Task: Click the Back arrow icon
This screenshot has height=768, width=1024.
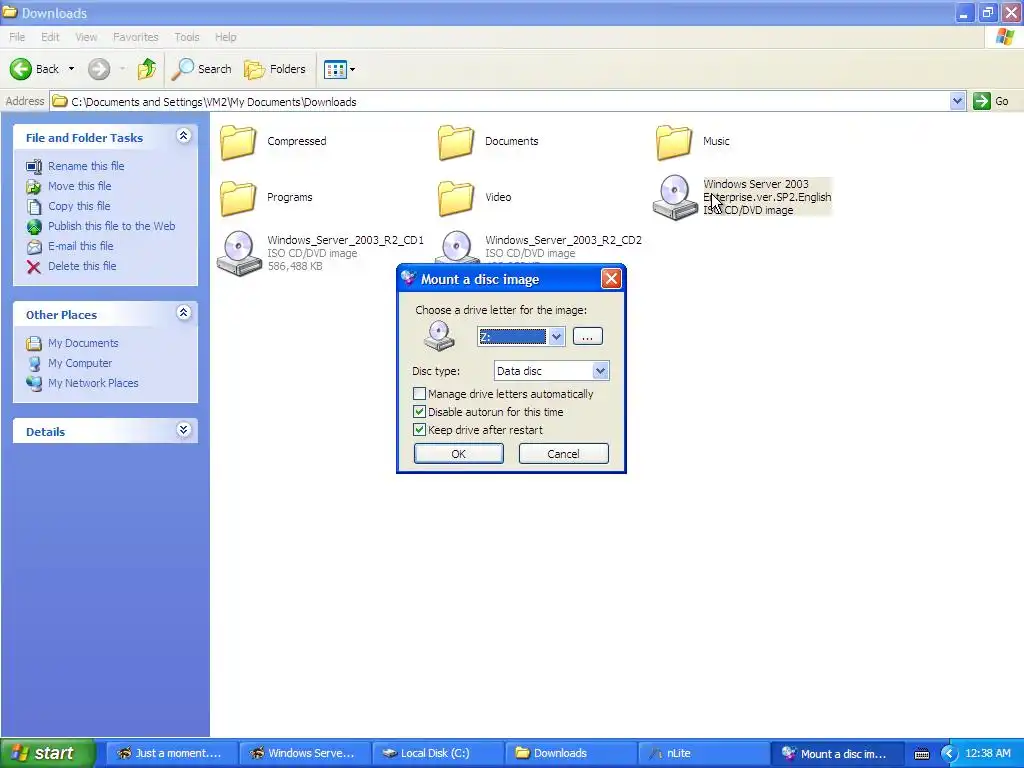Action: [x=21, y=69]
